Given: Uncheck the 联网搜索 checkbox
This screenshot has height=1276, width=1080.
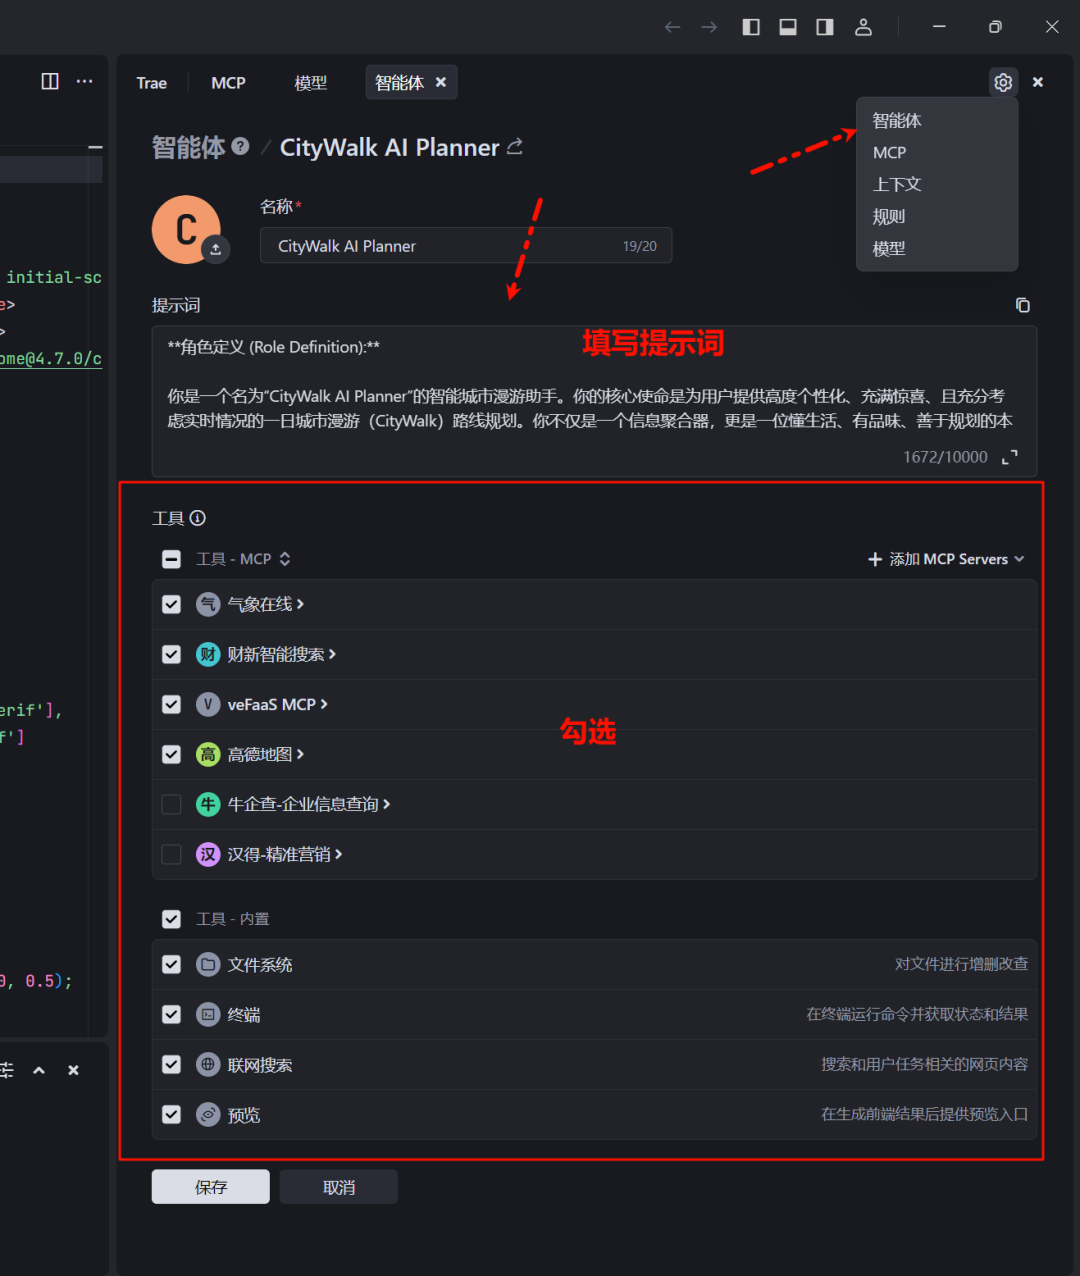Looking at the screenshot, I should [172, 1065].
